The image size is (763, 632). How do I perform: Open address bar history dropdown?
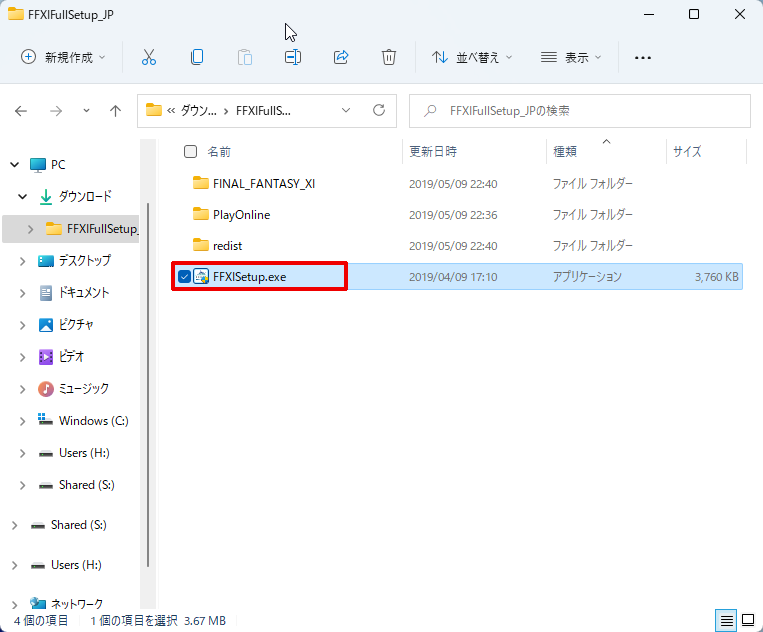[x=345, y=110]
